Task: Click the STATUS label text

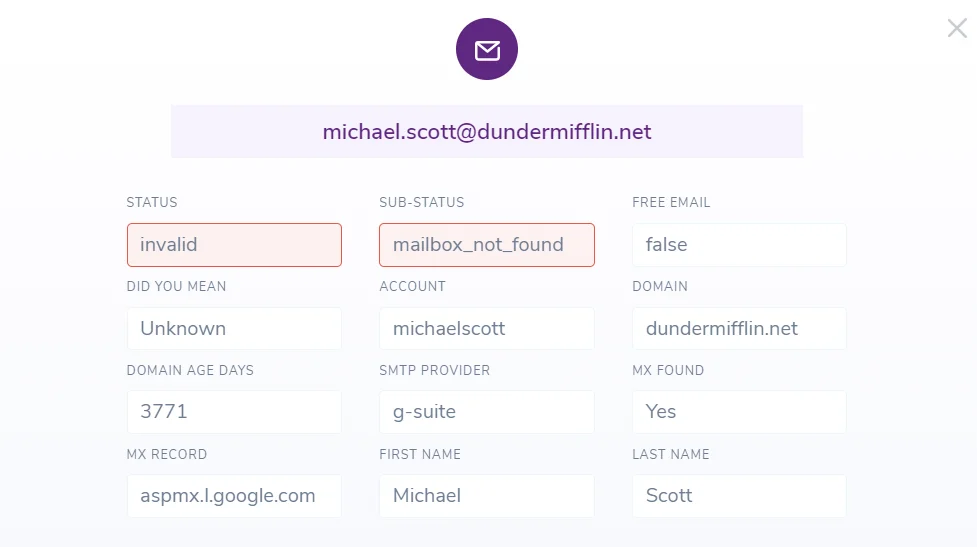Action: [152, 202]
